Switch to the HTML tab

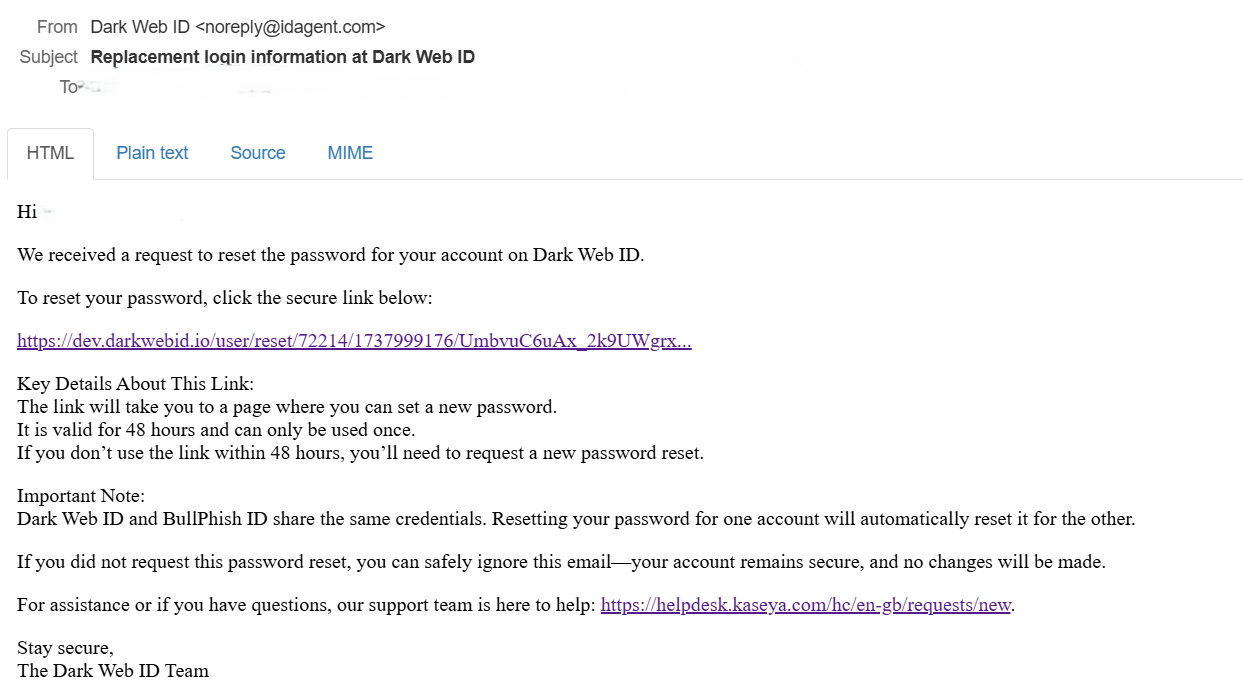tap(50, 153)
